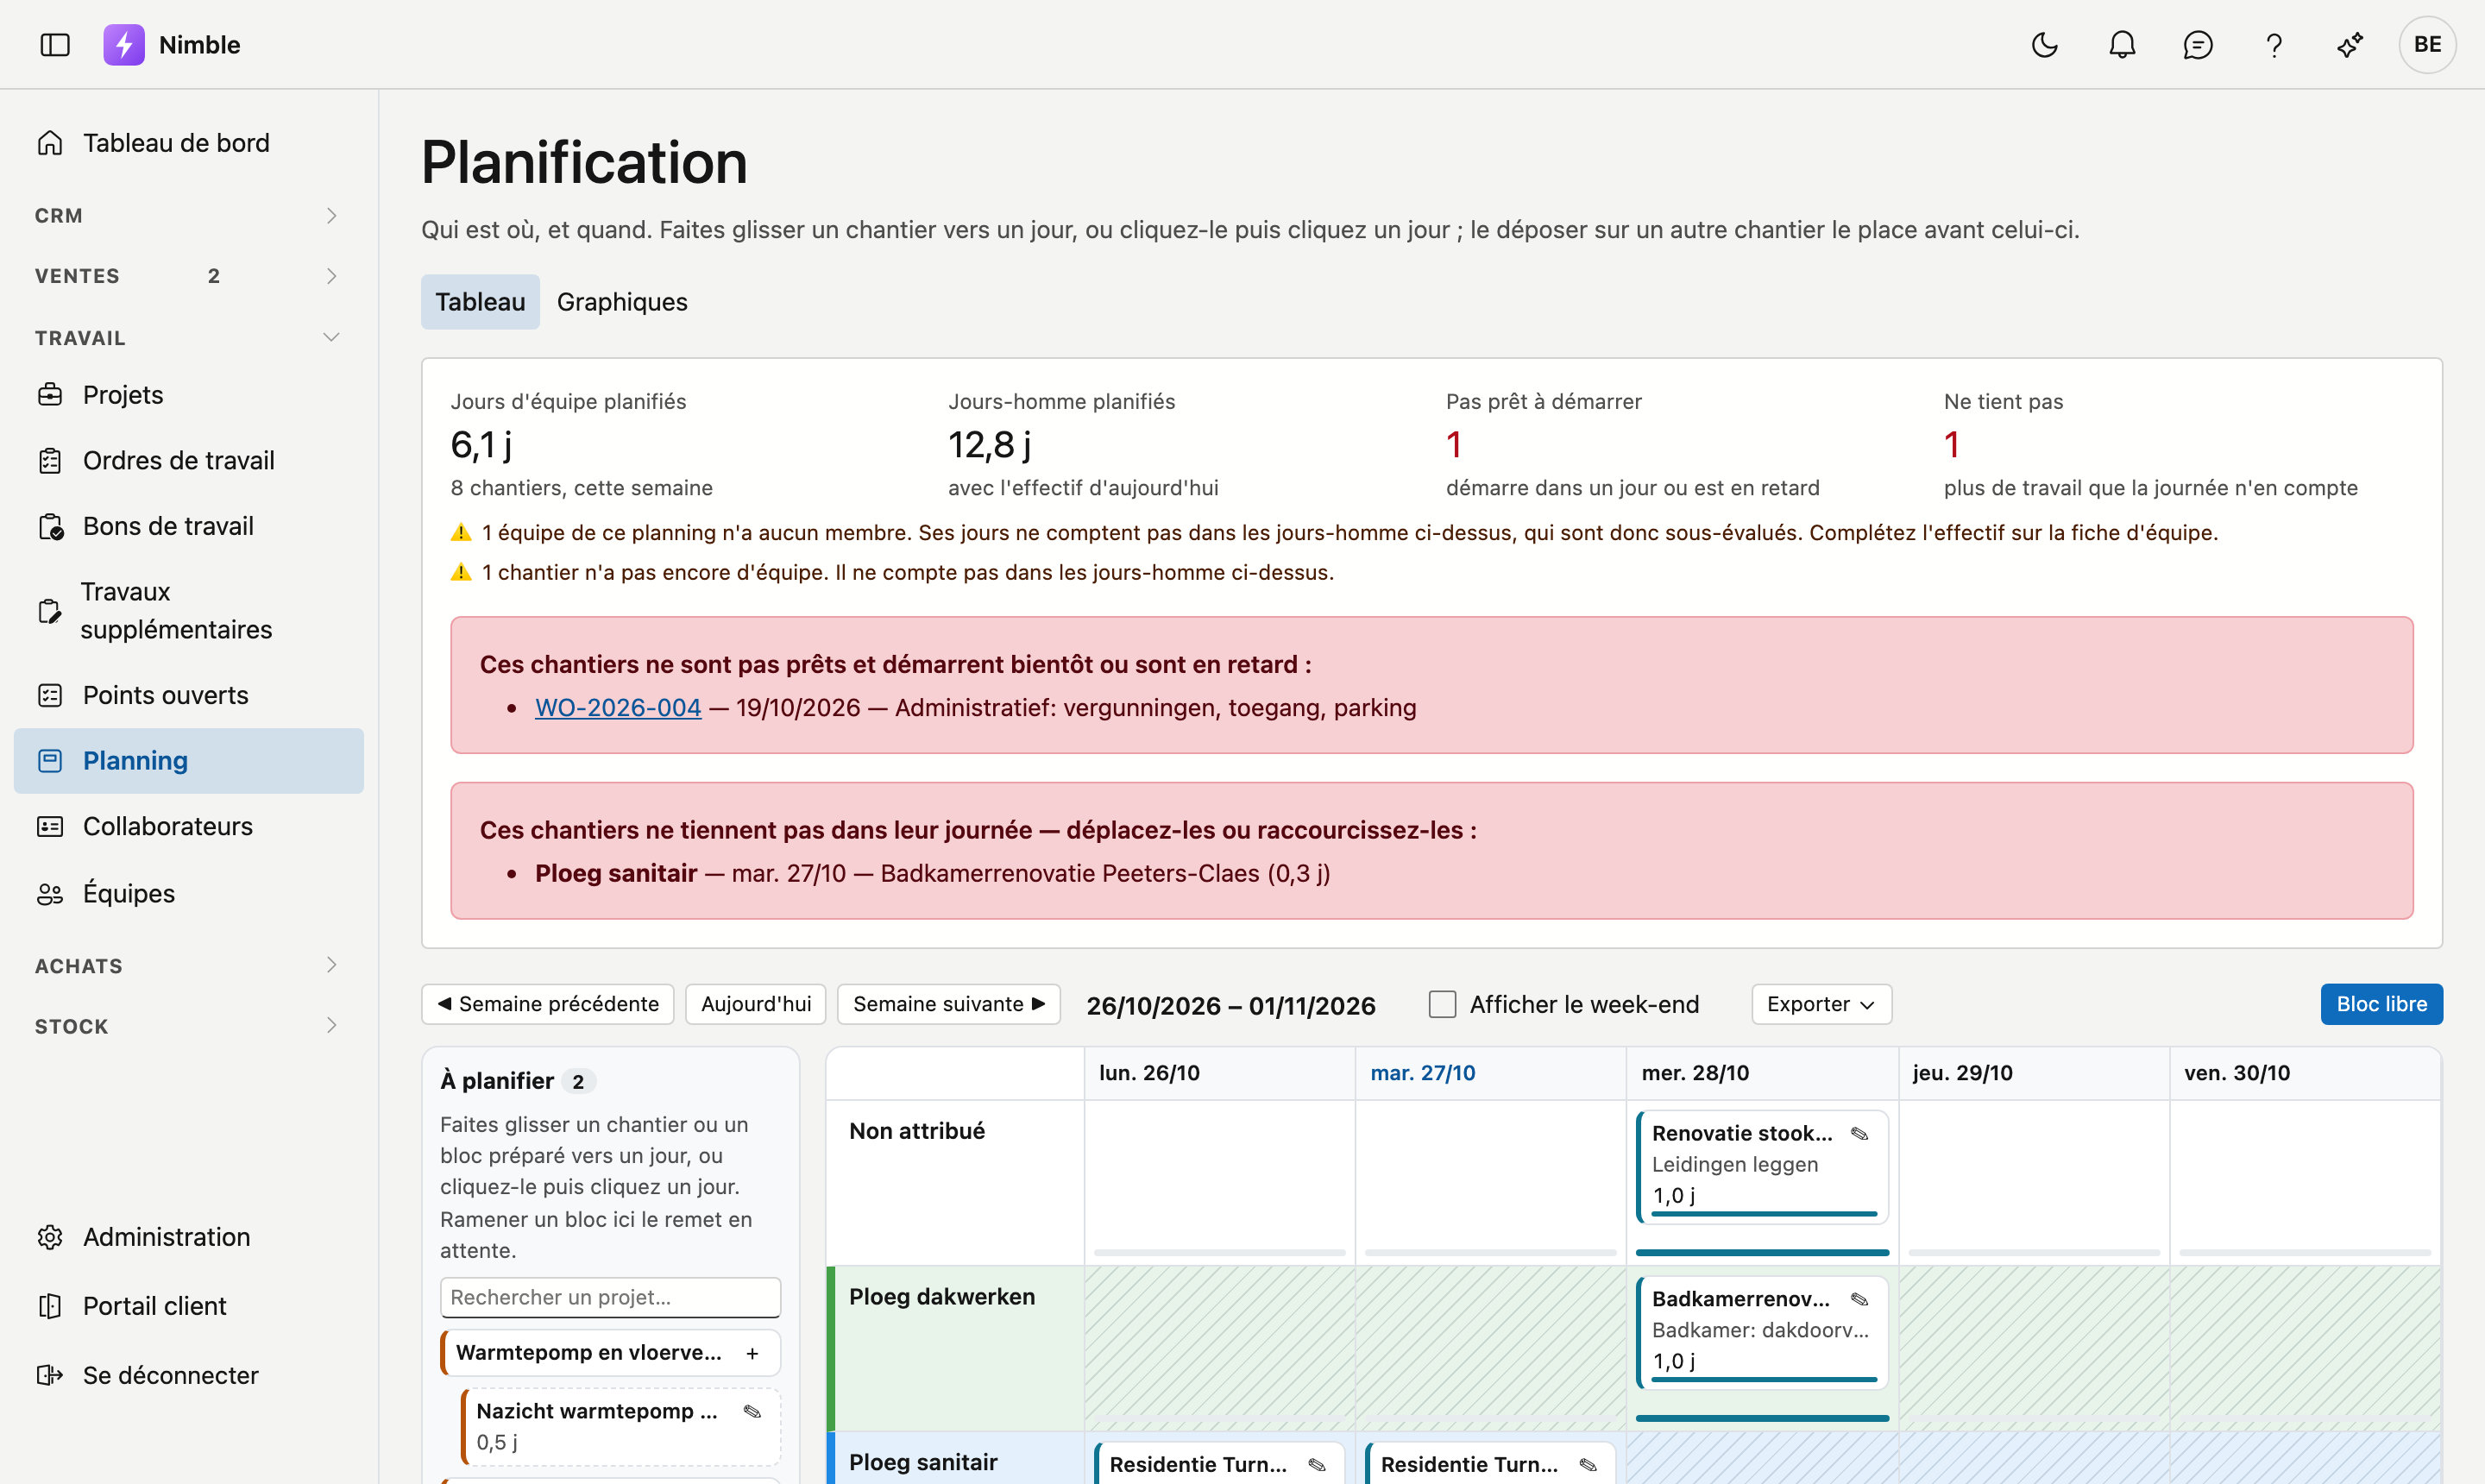Image resolution: width=2485 pixels, height=1484 pixels.
Task: Go to Tableau de bord
Action: click(189, 143)
